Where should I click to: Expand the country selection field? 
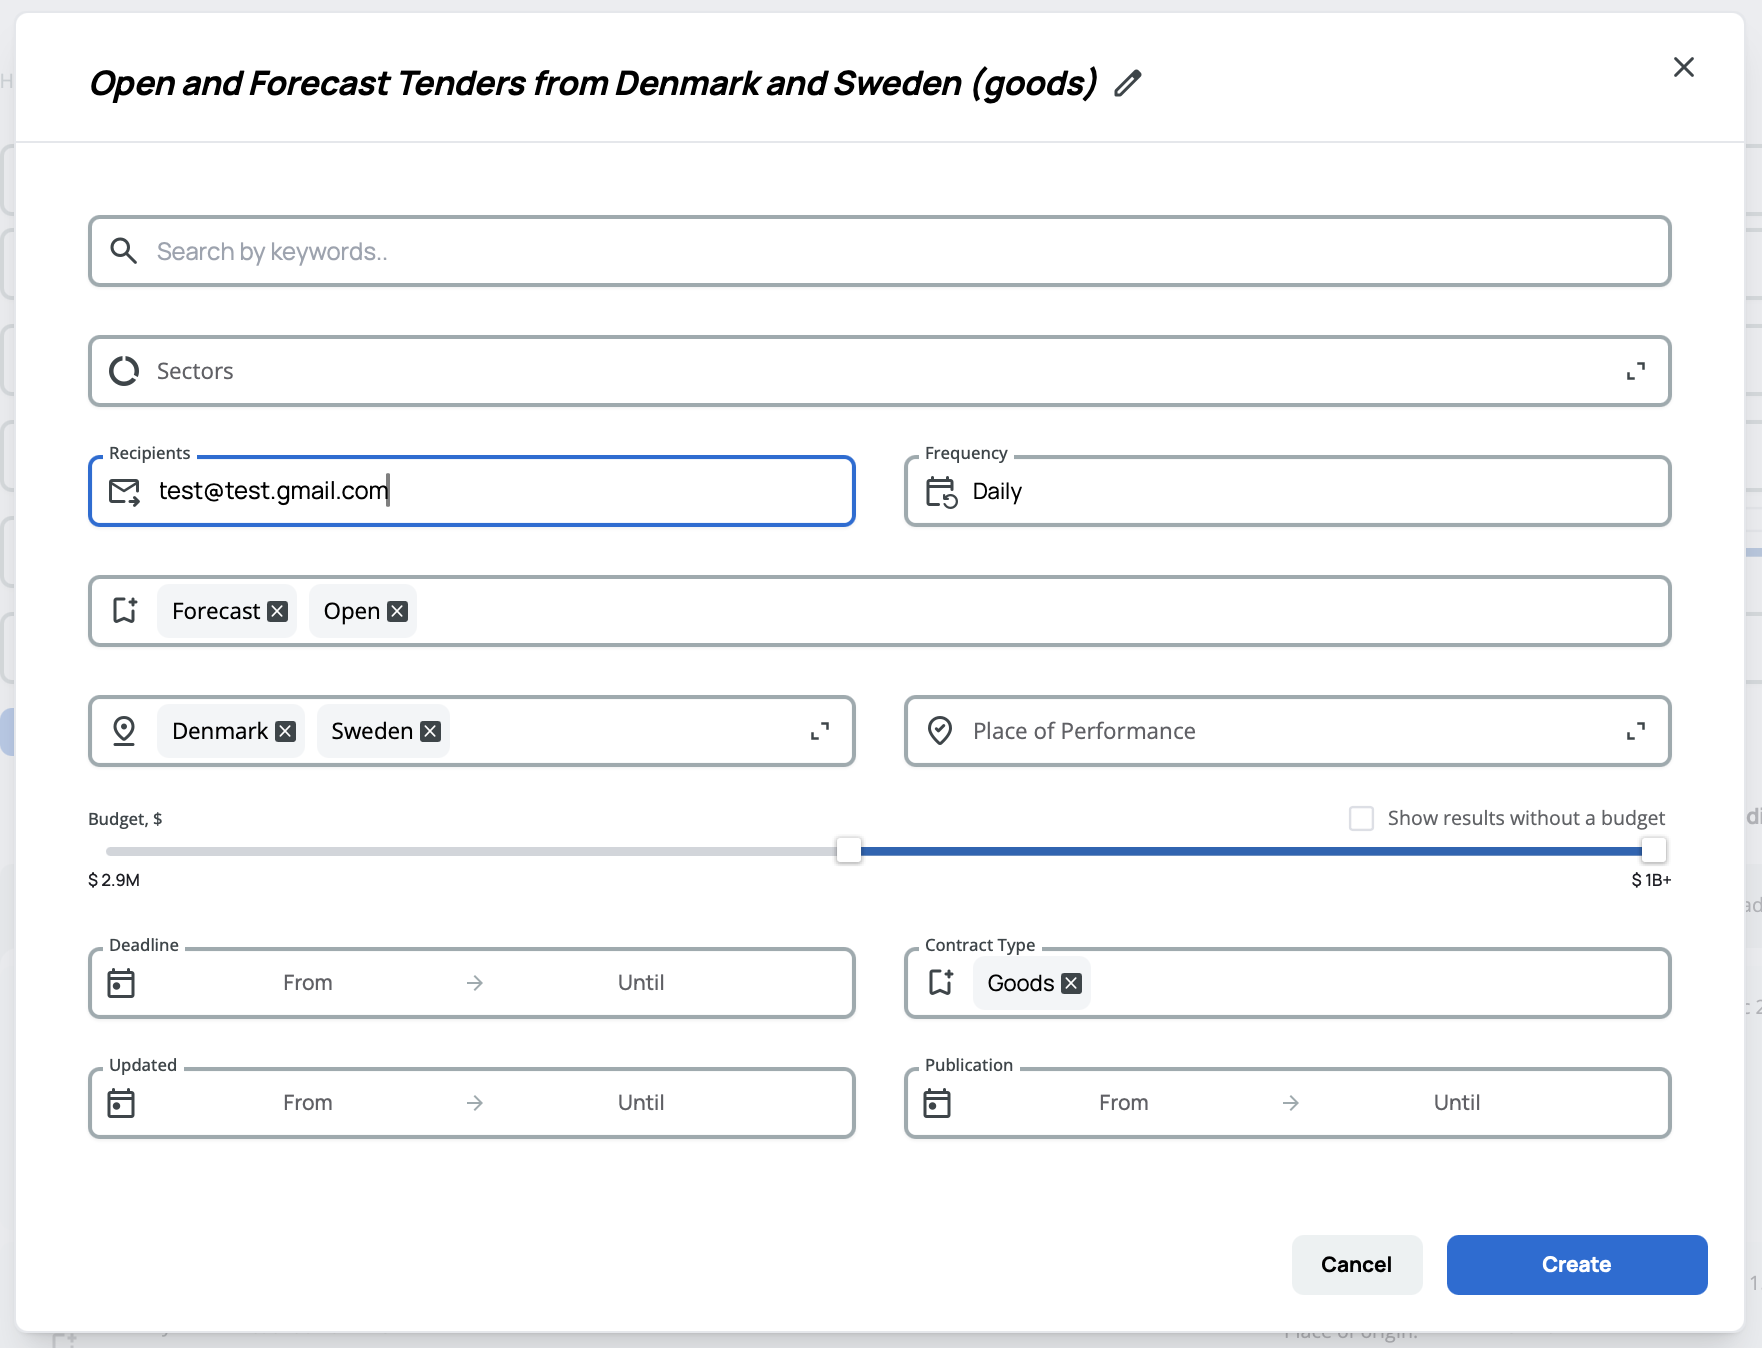[x=819, y=731]
